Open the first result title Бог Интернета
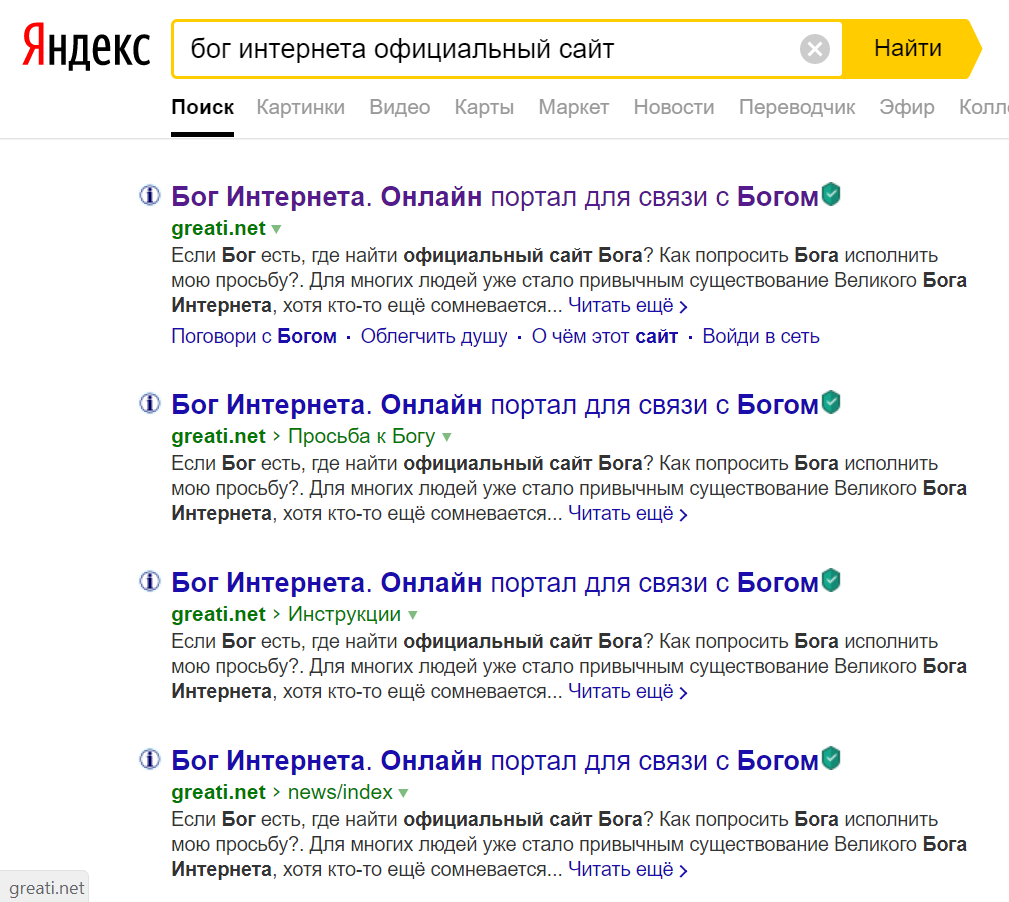 tap(494, 197)
